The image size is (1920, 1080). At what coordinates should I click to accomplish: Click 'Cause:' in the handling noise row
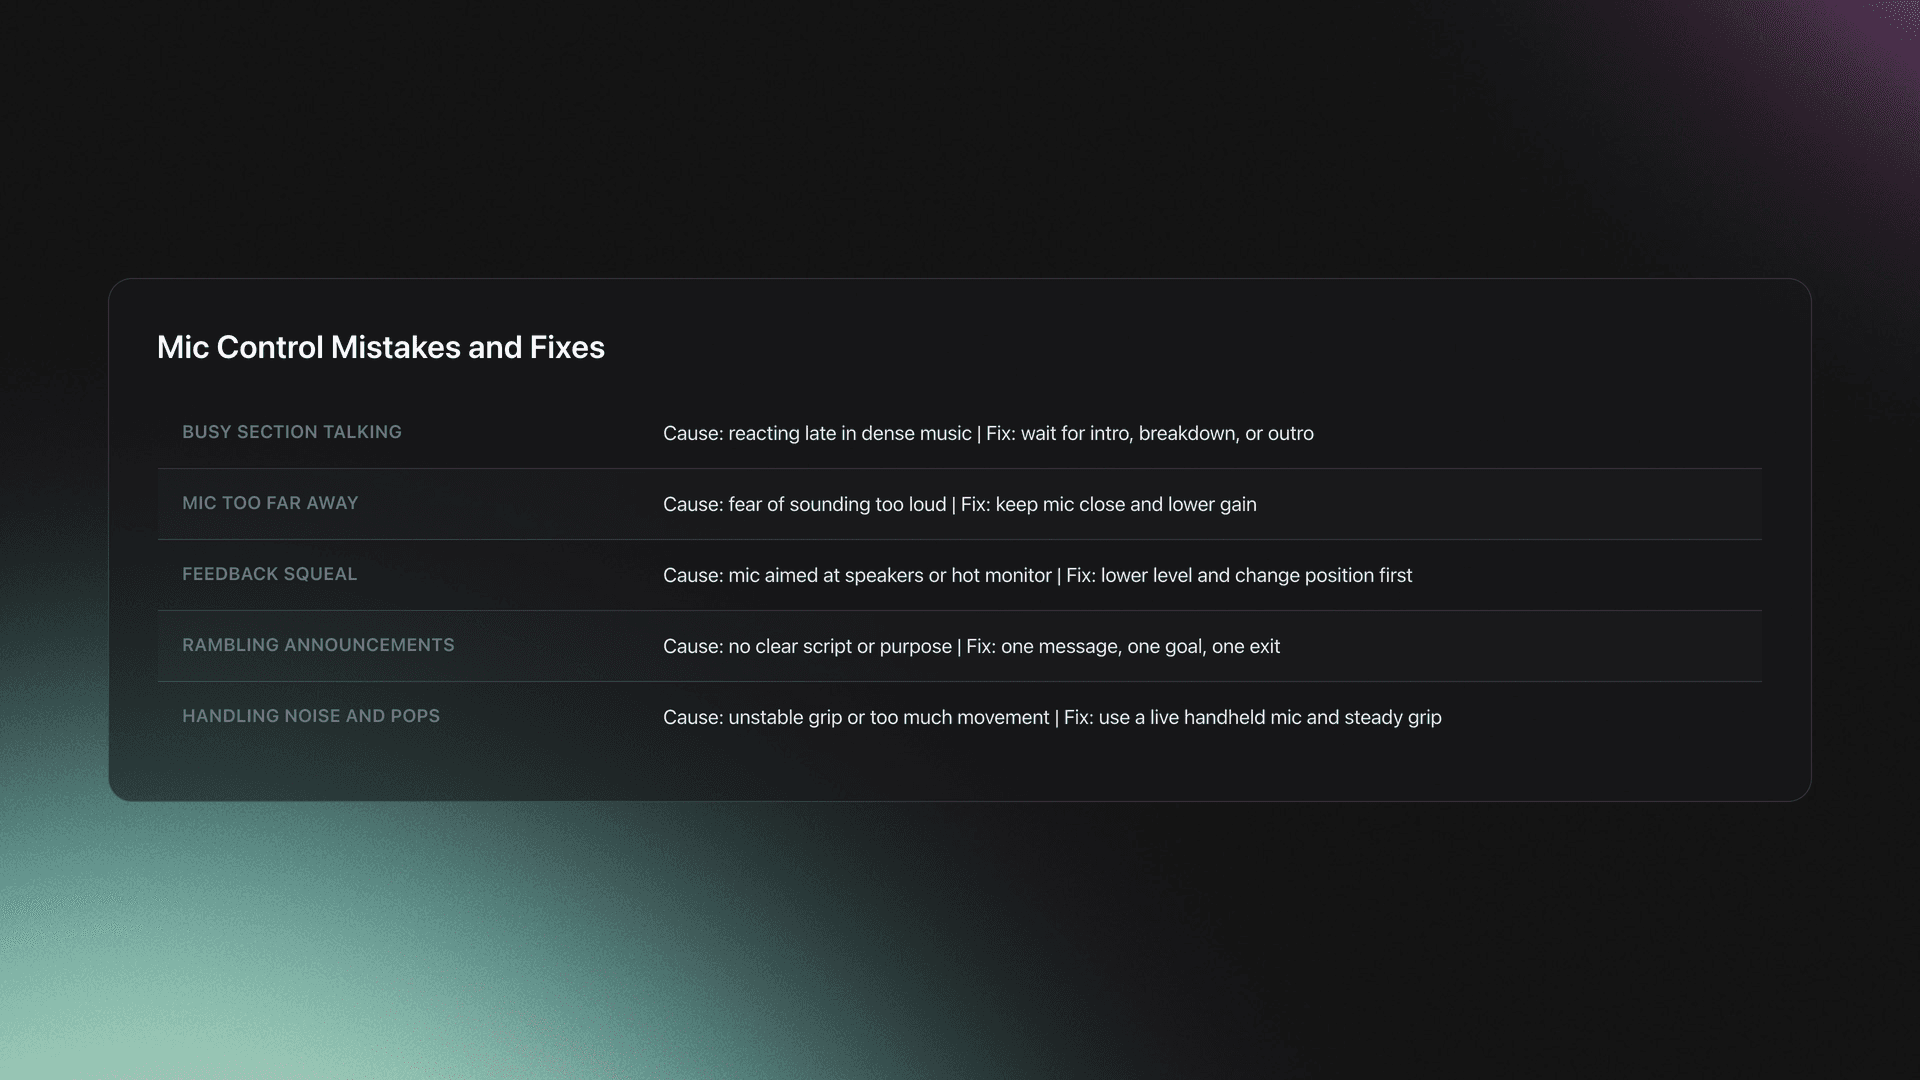click(692, 717)
